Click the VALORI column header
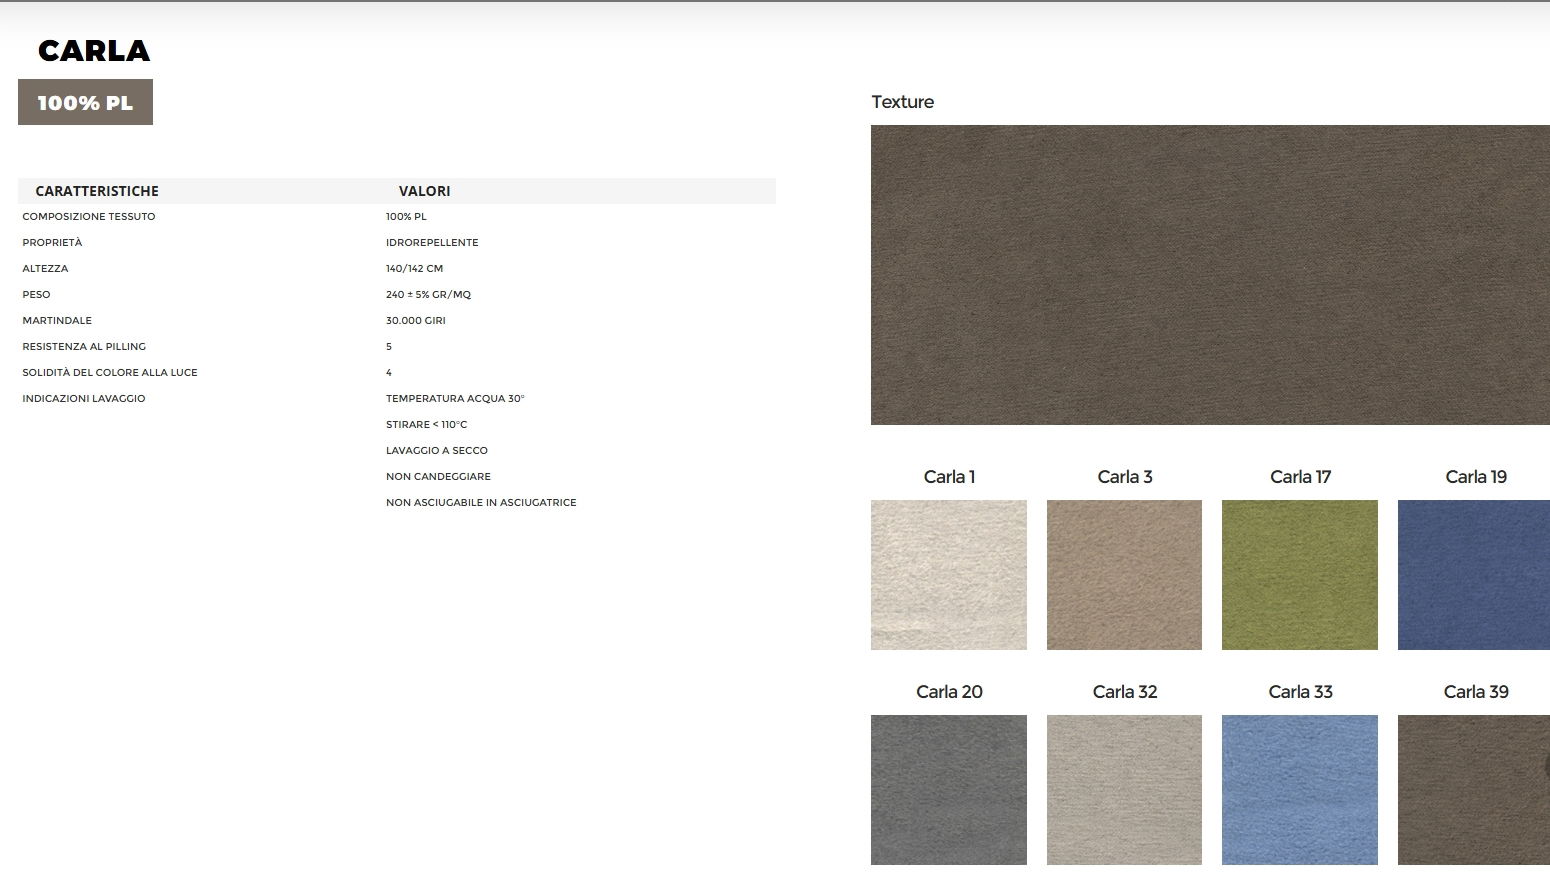The image size is (1550, 889). pos(424,191)
